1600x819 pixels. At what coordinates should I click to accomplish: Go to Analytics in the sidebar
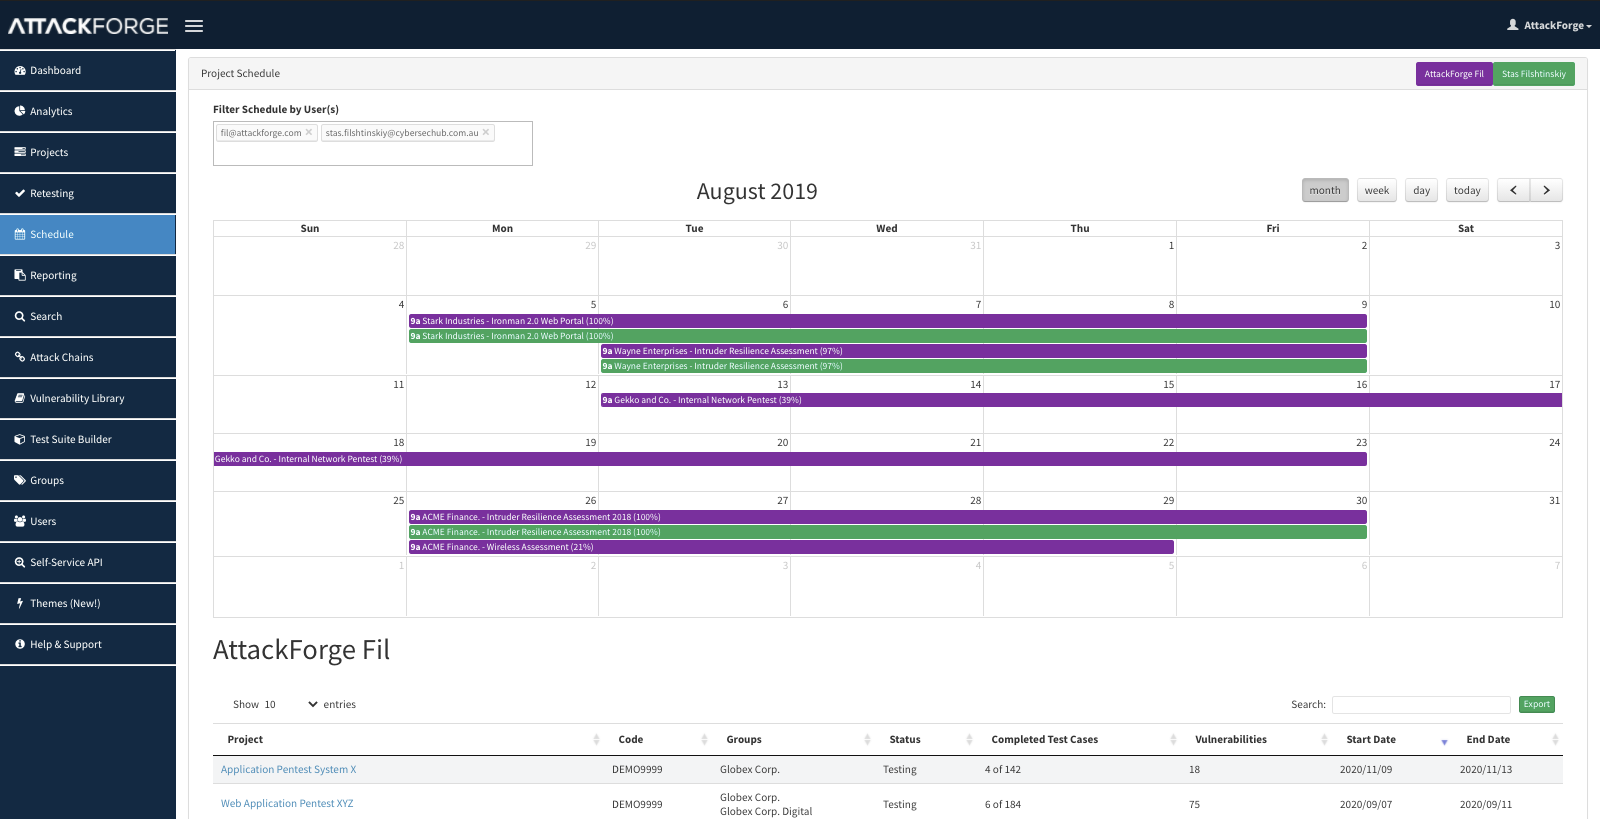(88, 111)
